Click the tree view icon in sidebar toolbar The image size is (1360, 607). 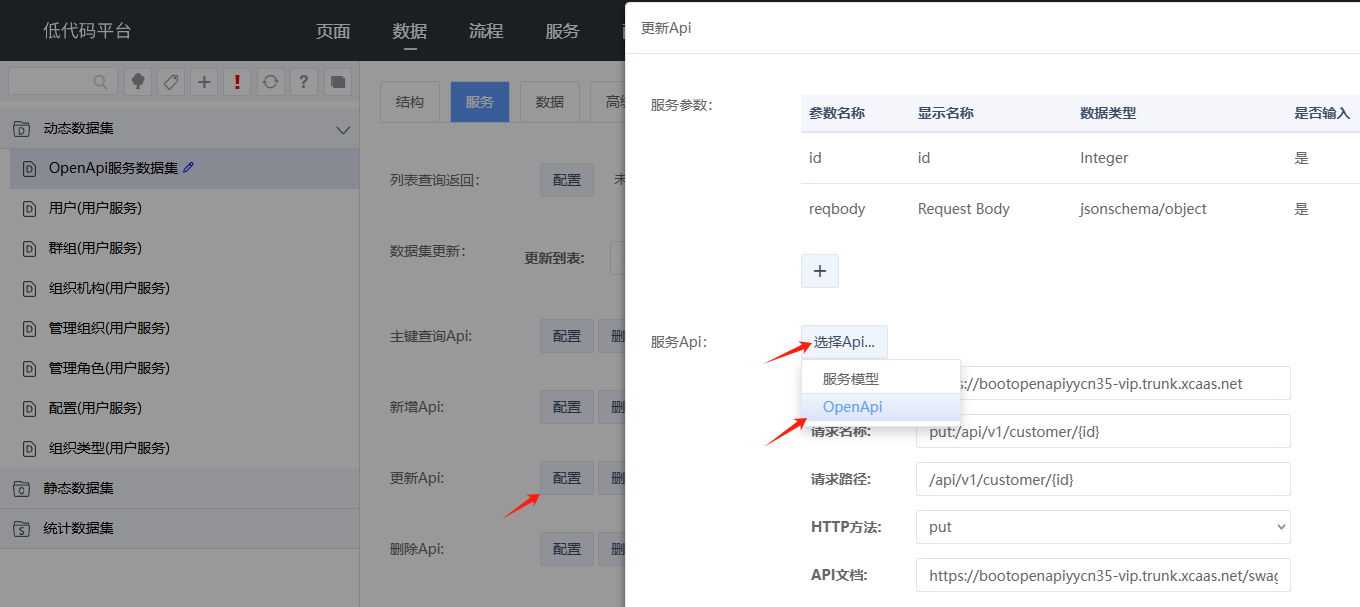pyautogui.click(x=137, y=82)
